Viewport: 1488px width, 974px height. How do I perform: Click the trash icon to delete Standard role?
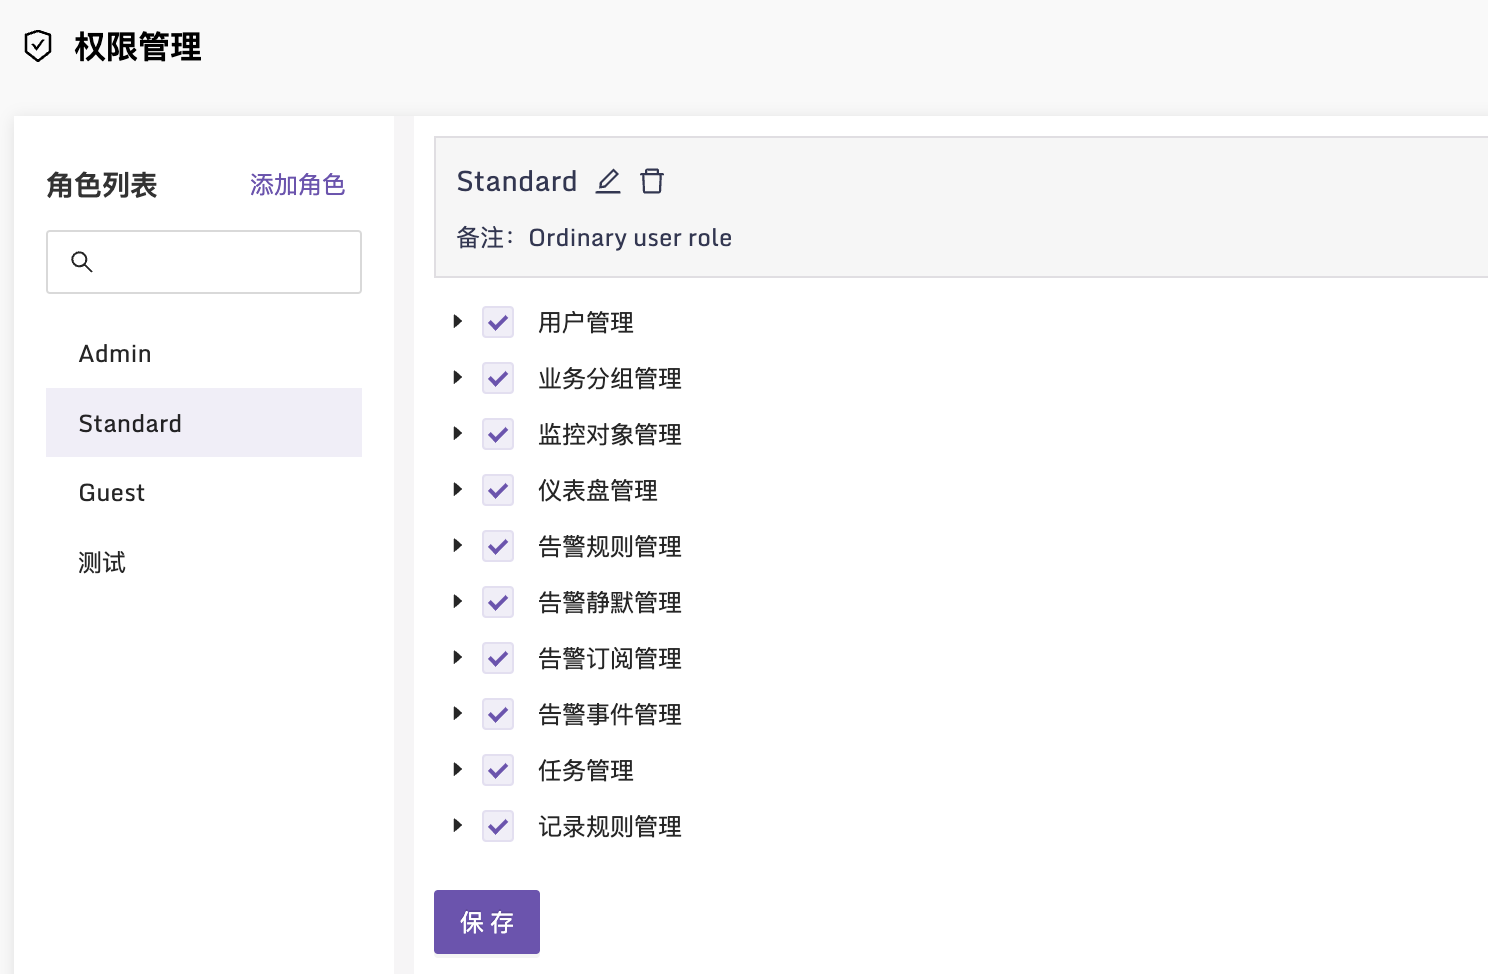click(x=652, y=181)
